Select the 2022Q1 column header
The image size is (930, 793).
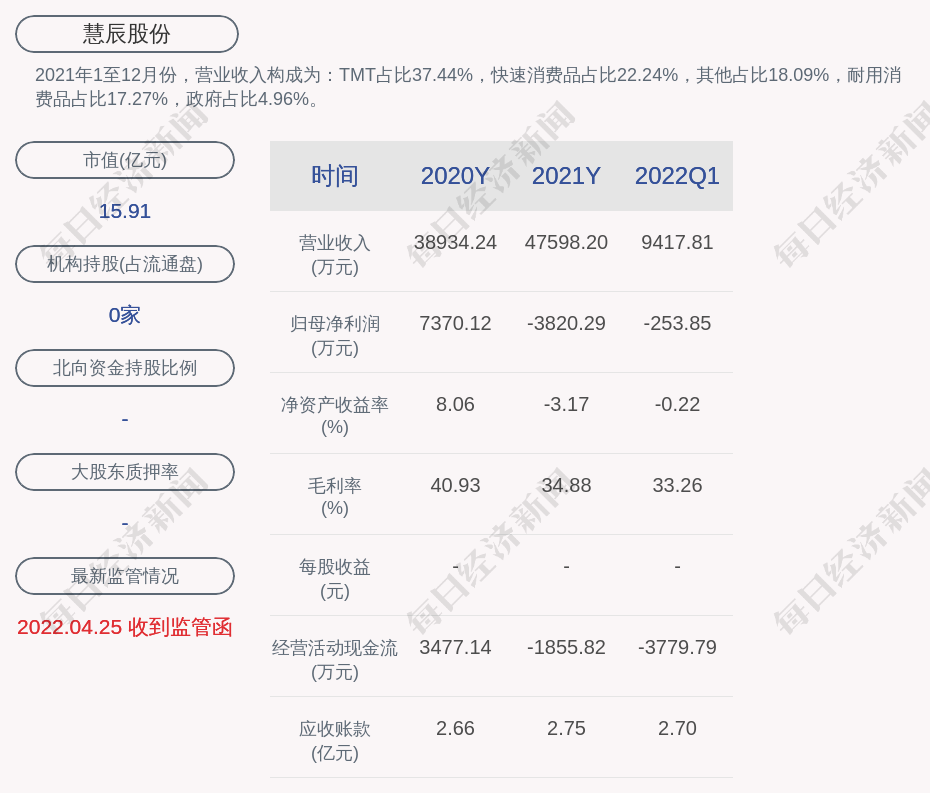[x=677, y=176]
